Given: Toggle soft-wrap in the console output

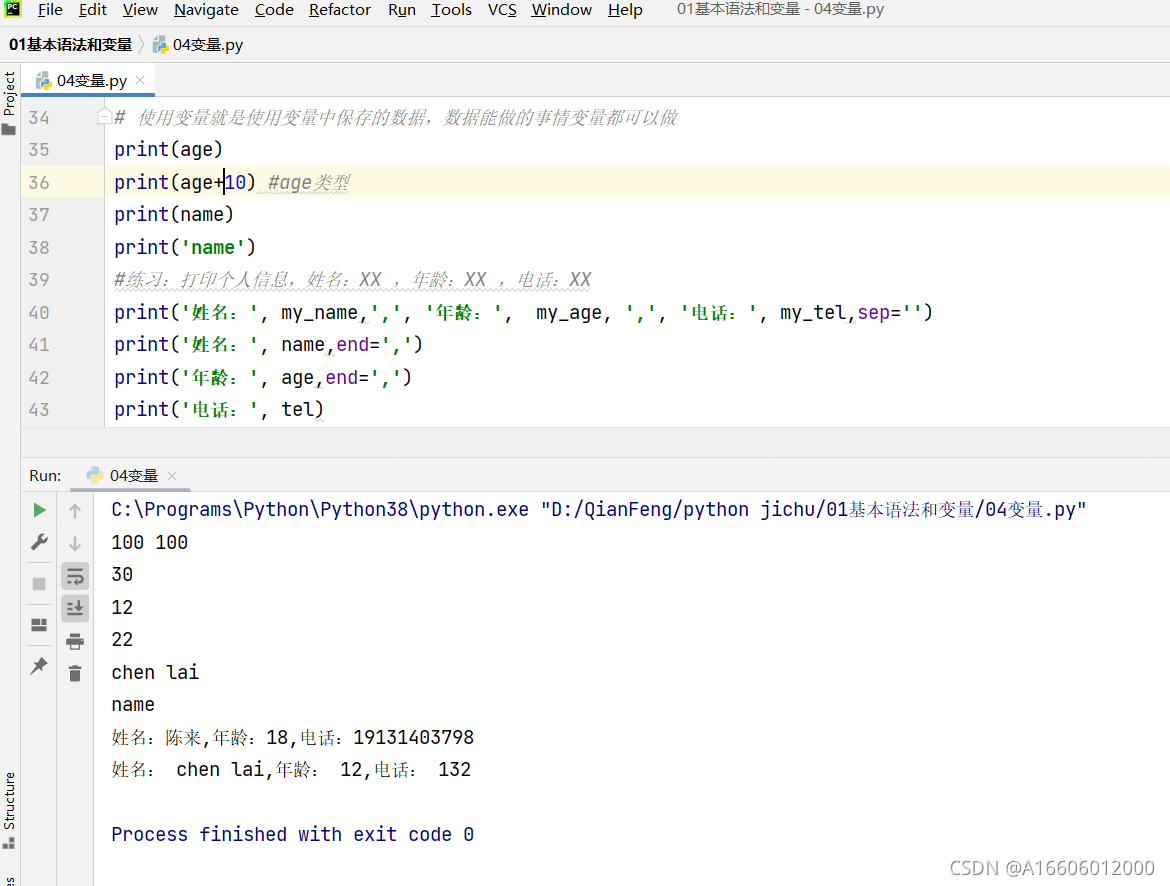Looking at the screenshot, I should (75, 576).
